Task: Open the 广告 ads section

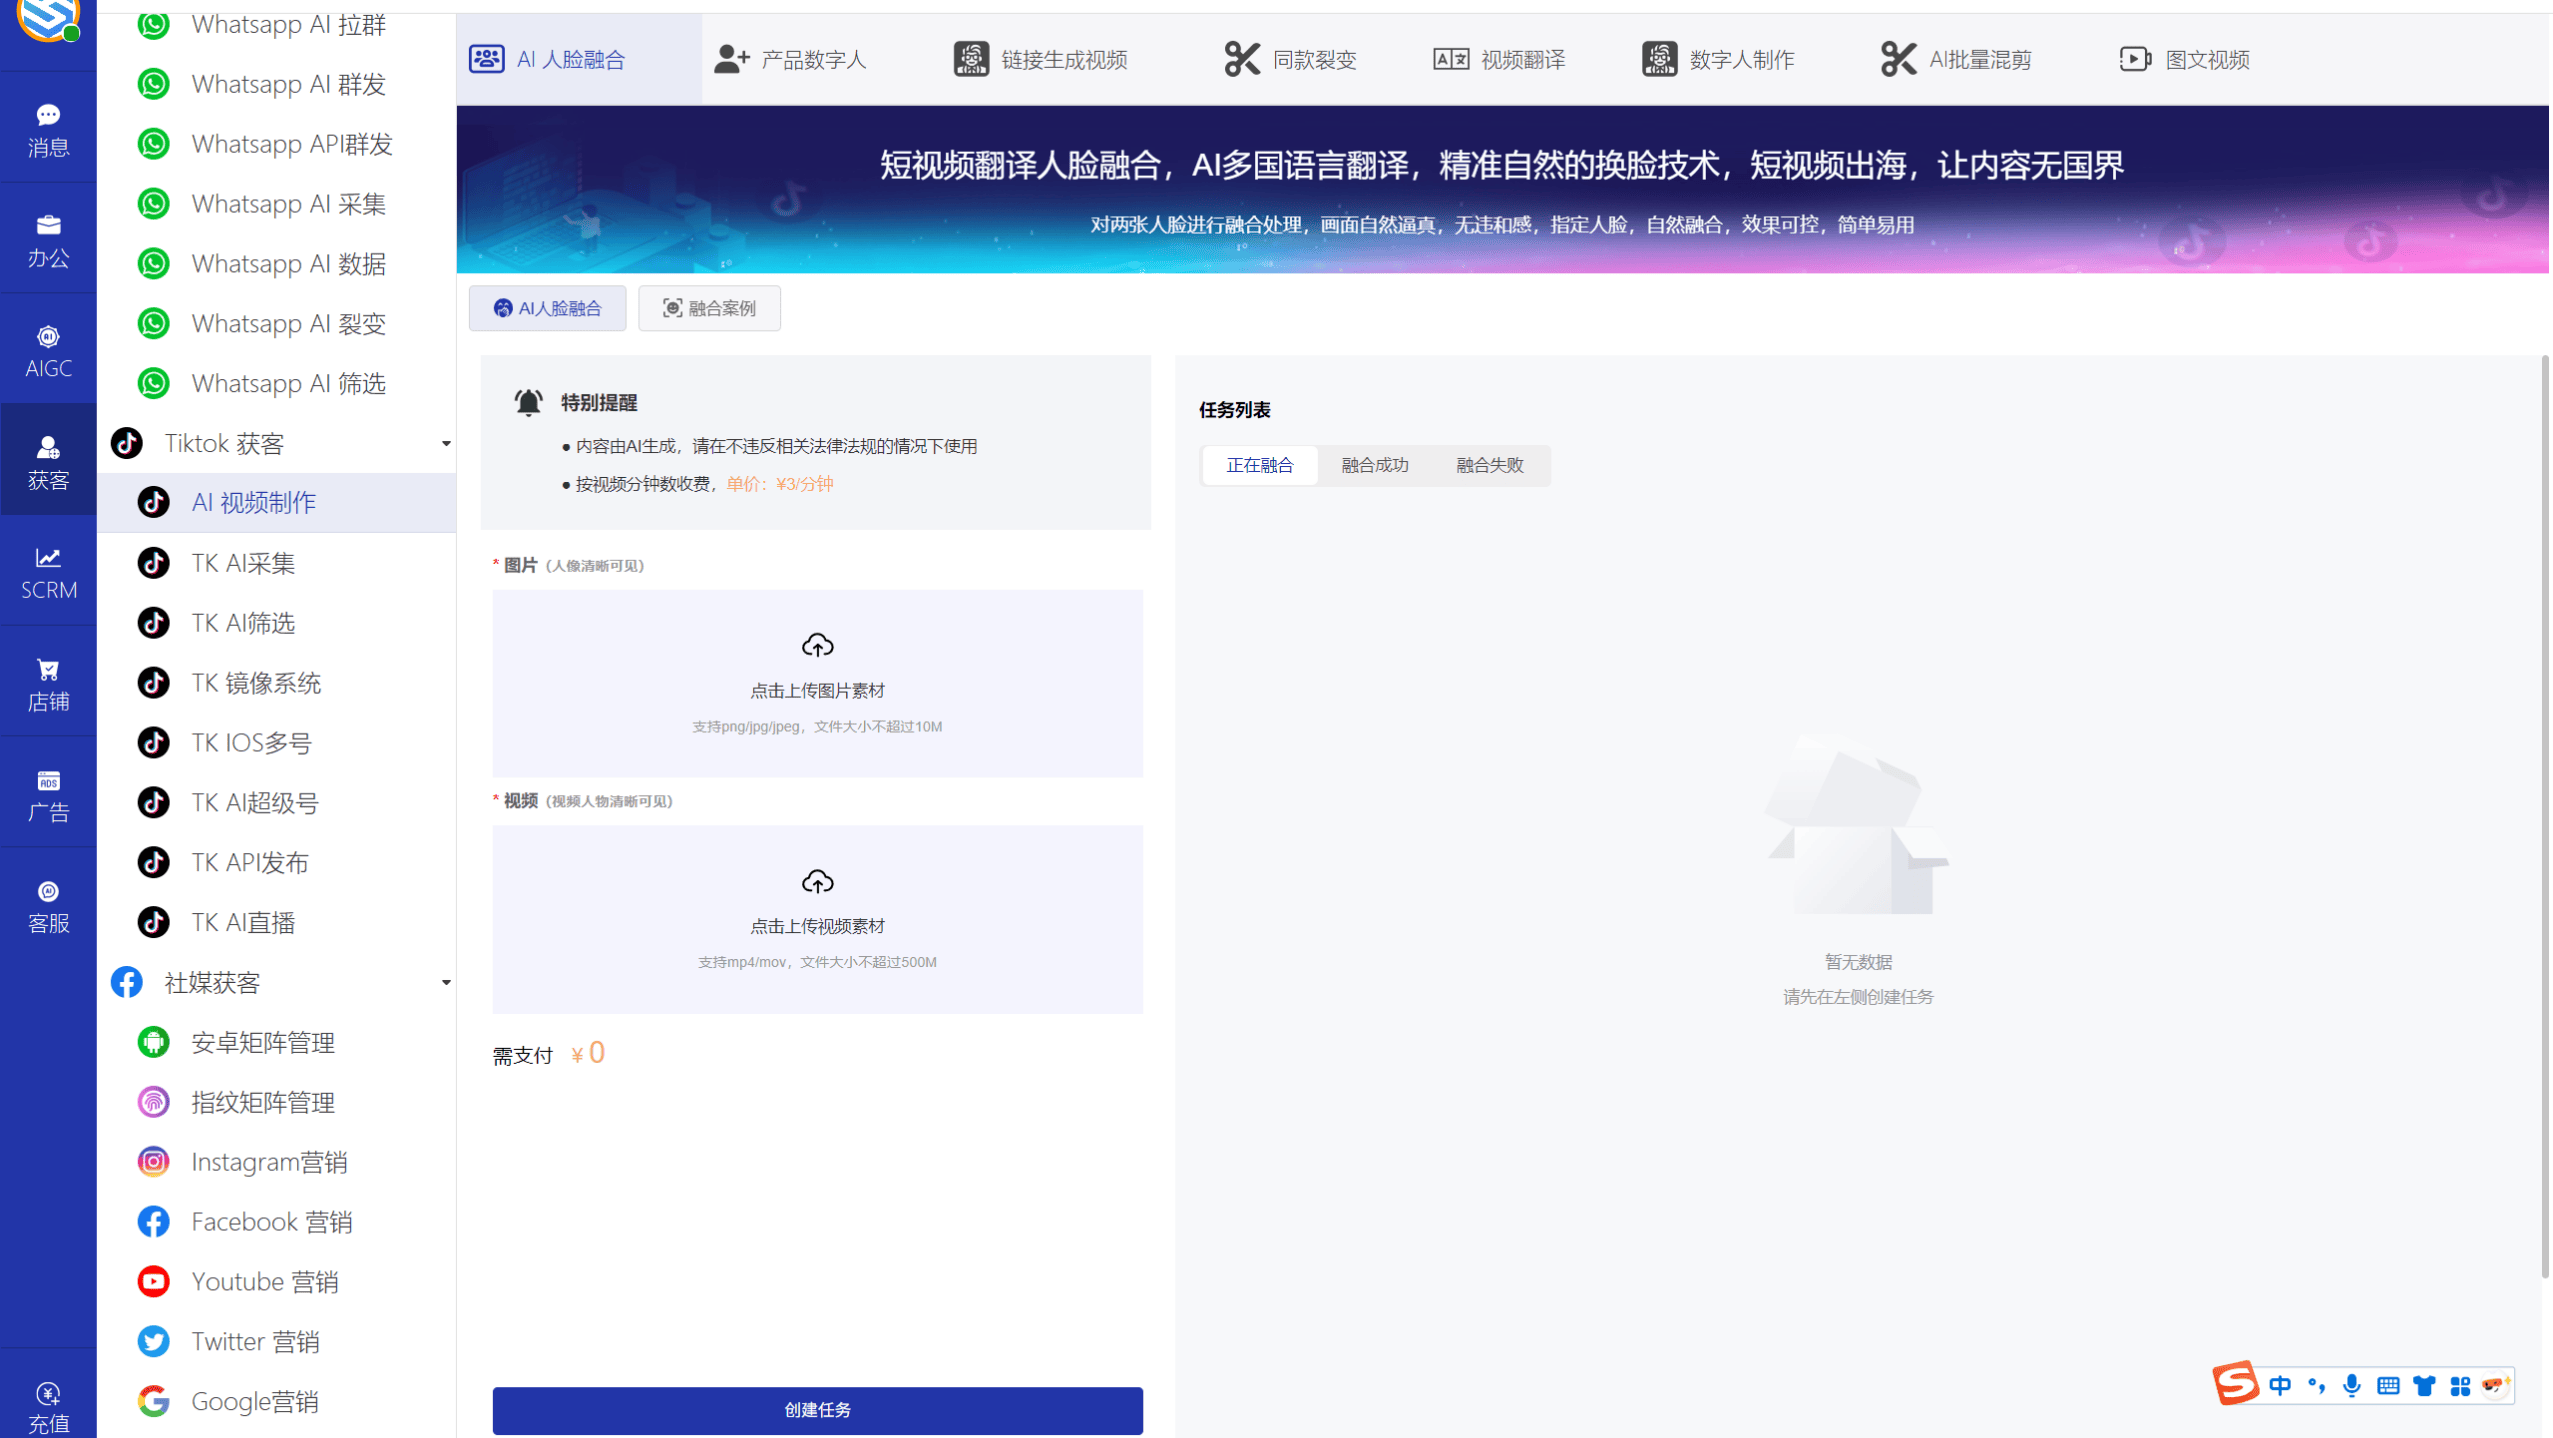Action: point(47,794)
